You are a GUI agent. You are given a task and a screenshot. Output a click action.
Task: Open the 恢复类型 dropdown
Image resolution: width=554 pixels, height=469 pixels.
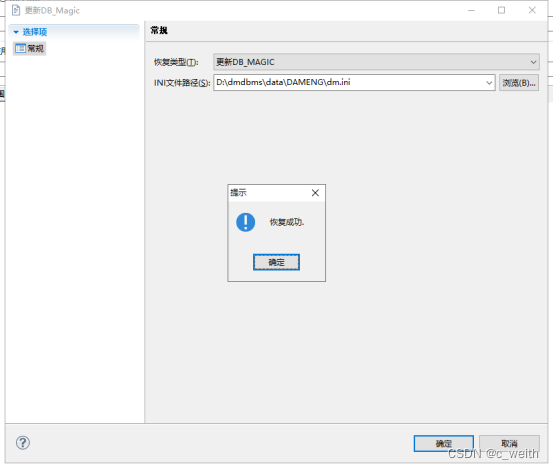click(x=376, y=62)
